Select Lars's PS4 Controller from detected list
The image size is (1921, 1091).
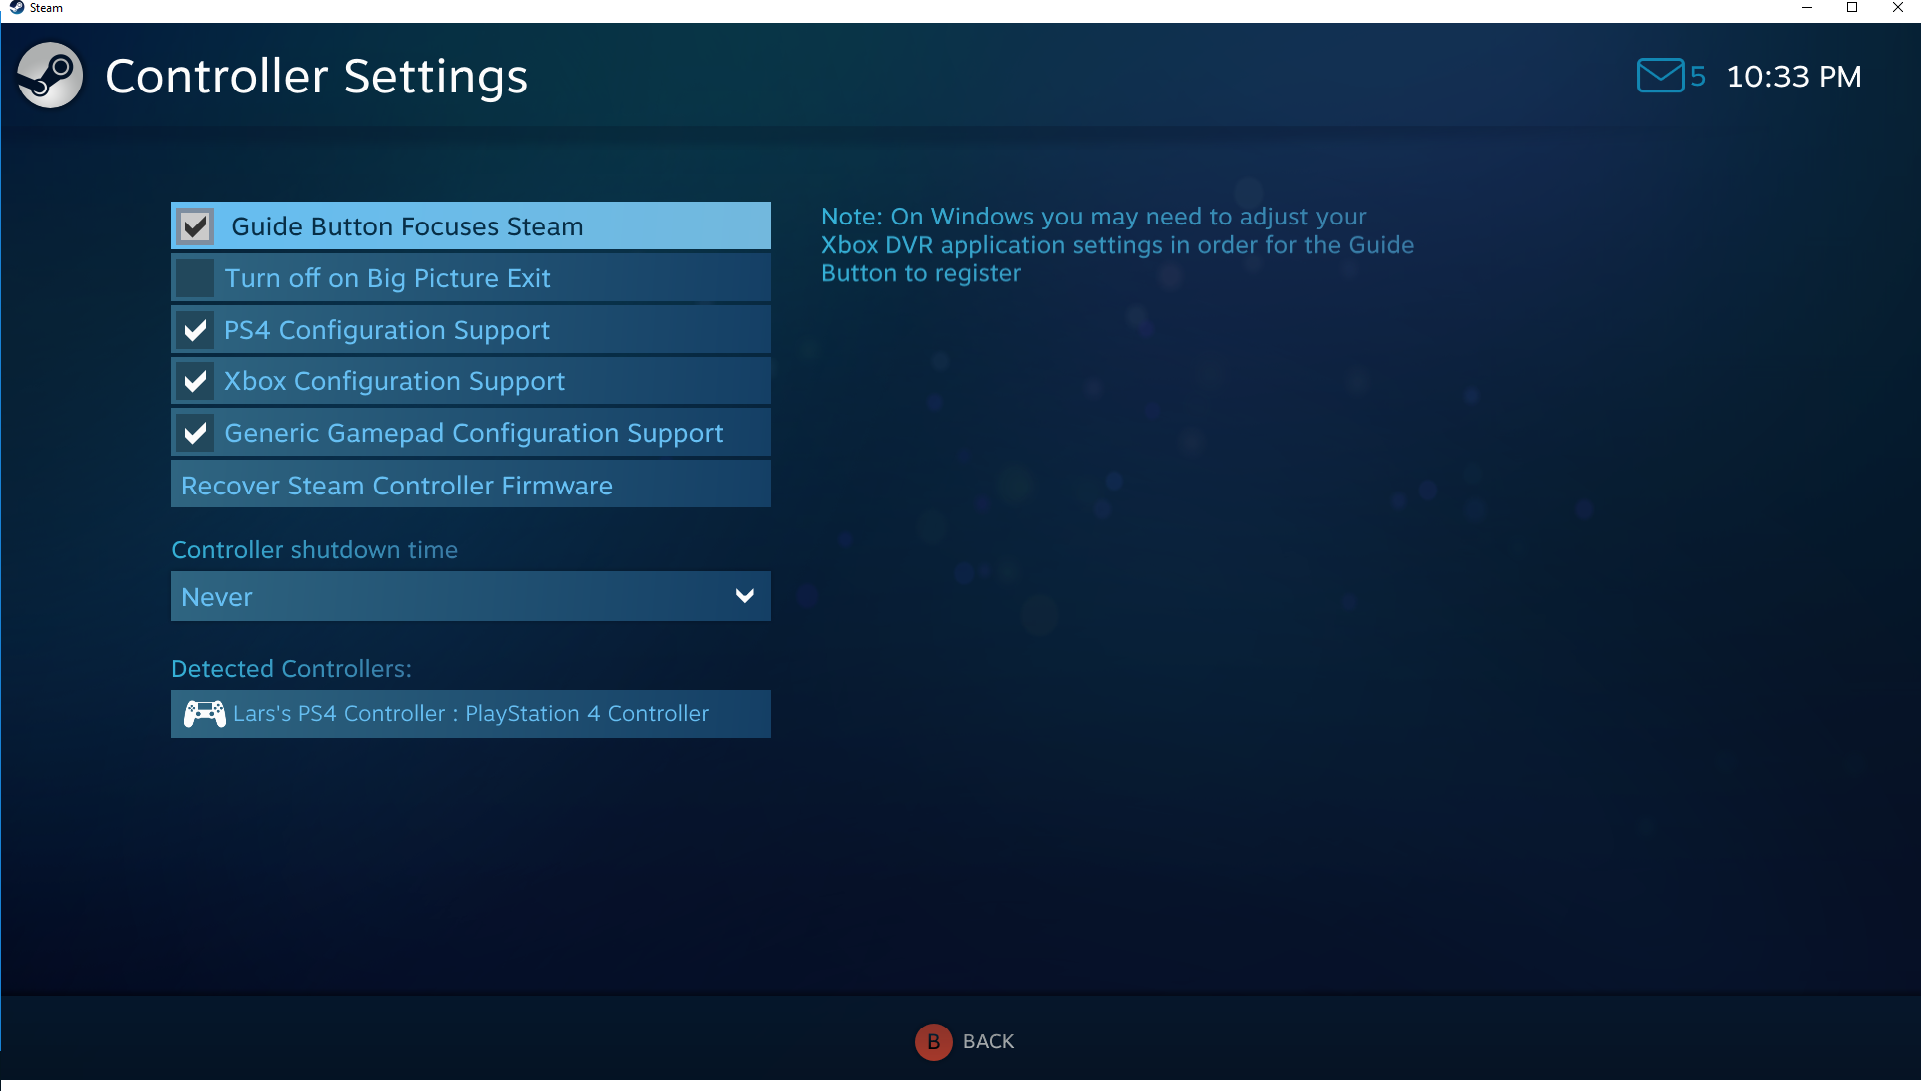pyautogui.click(x=470, y=712)
